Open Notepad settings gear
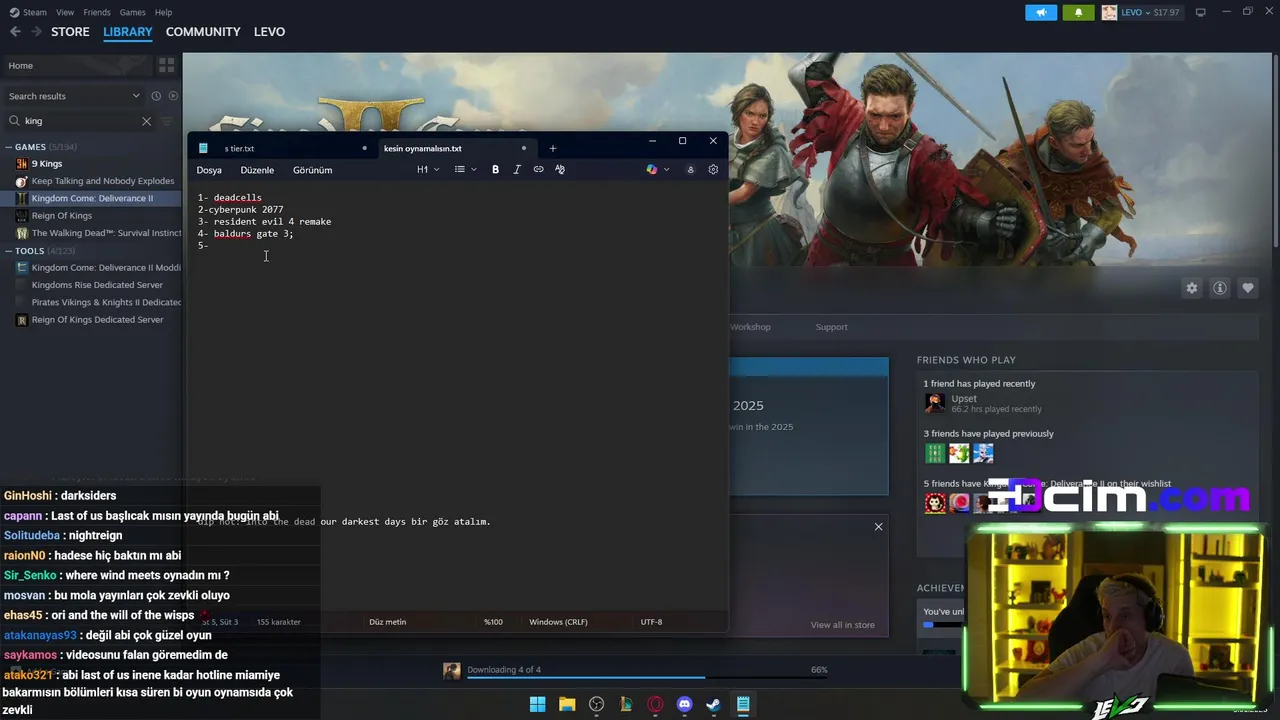The image size is (1280, 720). tap(713, 170)
